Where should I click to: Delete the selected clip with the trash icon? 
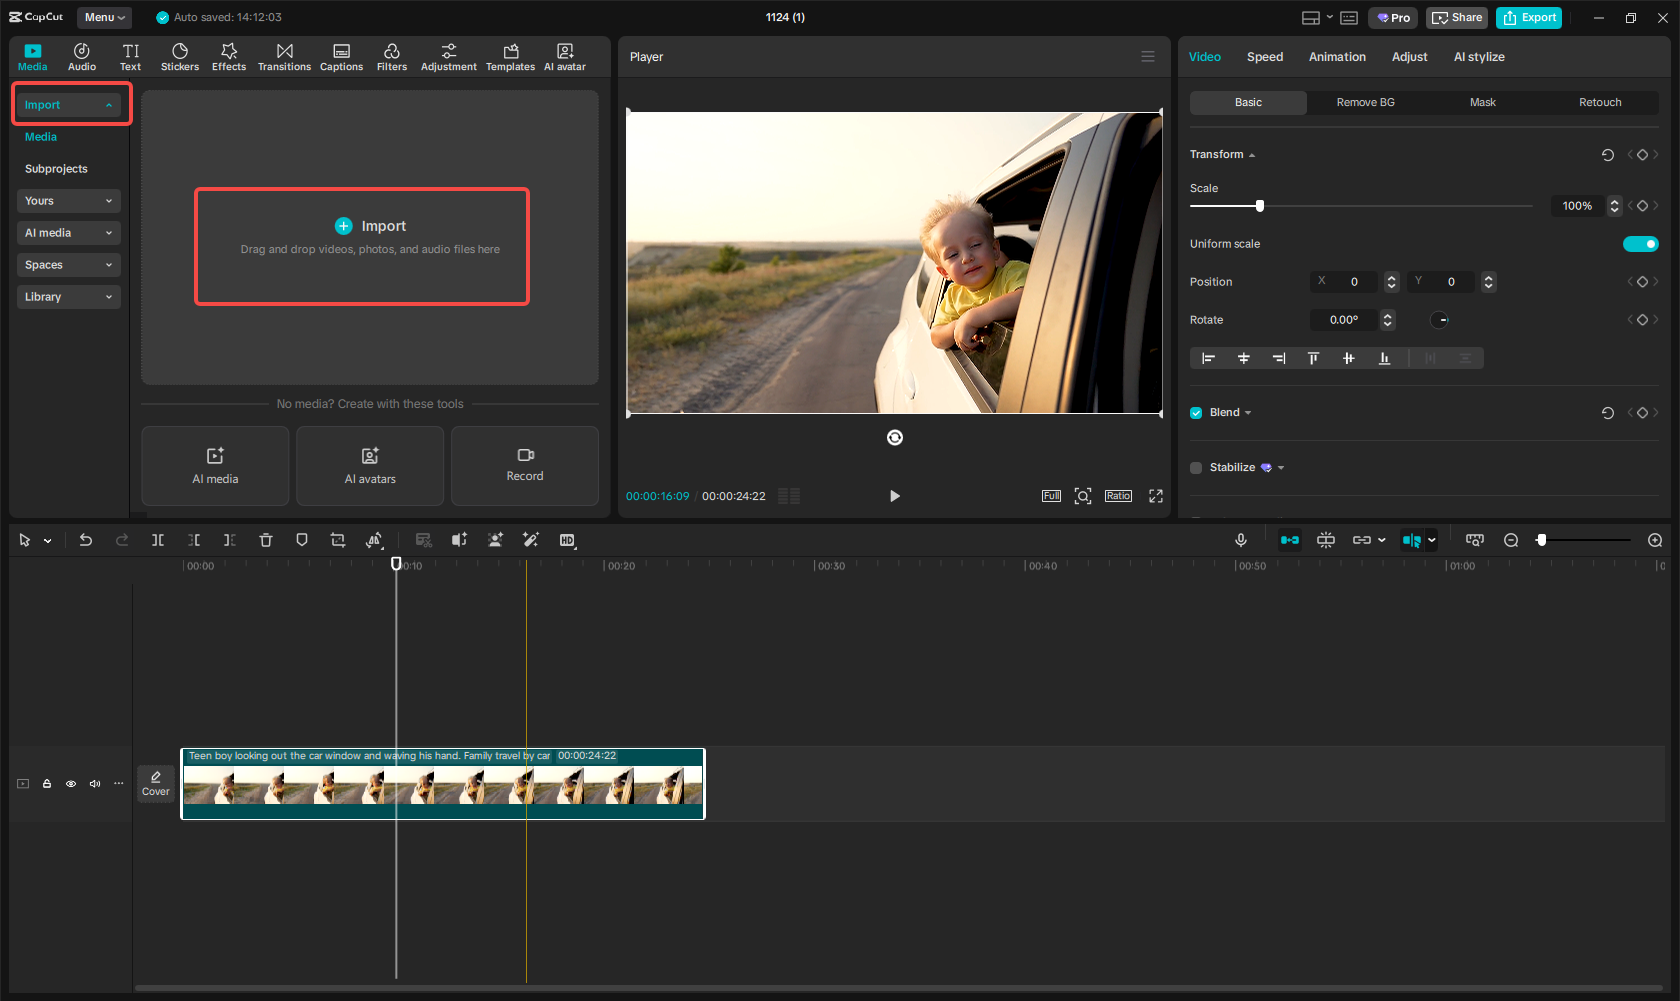(265, 540)
